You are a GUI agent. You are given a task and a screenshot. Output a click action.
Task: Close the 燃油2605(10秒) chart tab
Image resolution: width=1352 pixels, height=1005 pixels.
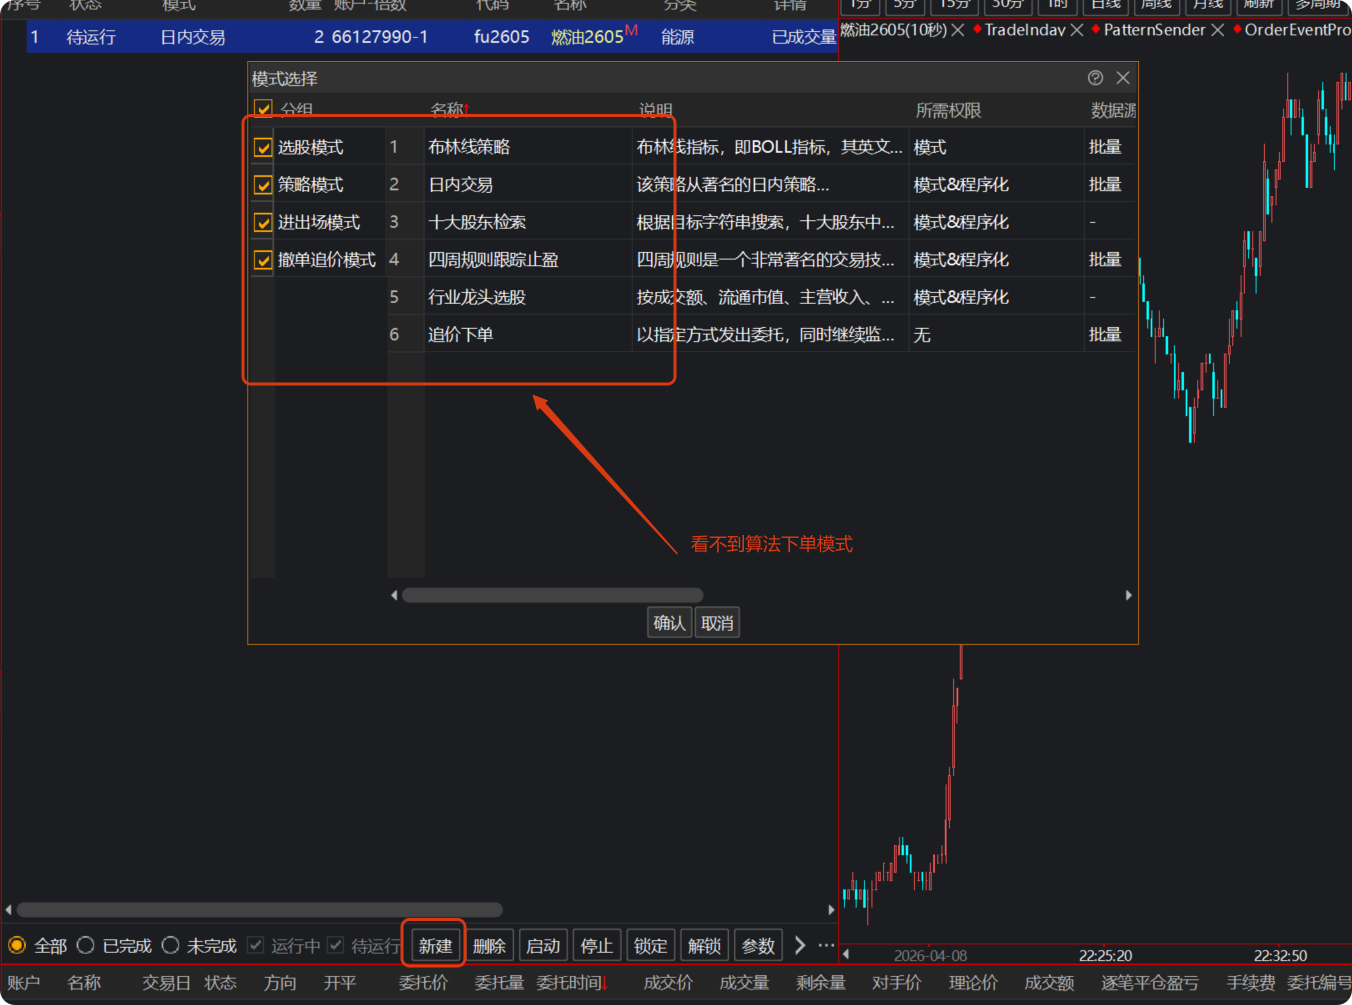click(958, 30)
